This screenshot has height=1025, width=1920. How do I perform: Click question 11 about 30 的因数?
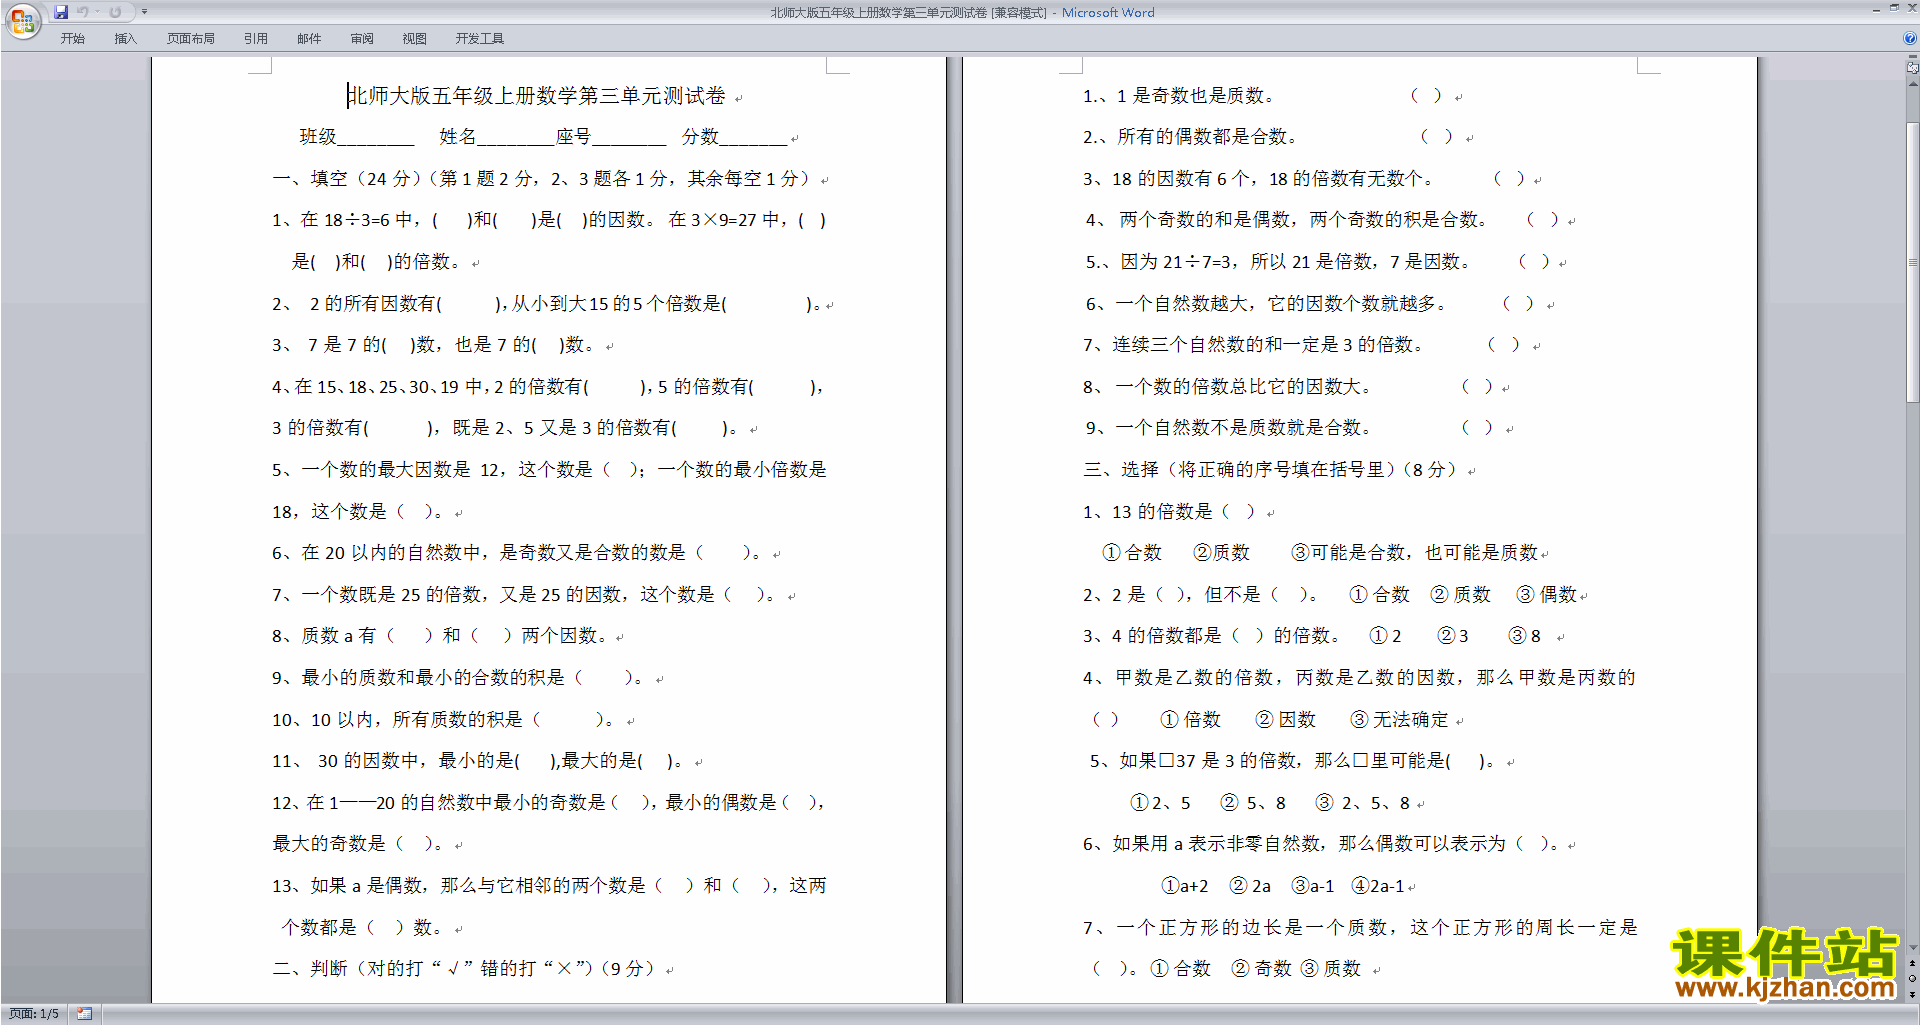(x=478, y=761)
